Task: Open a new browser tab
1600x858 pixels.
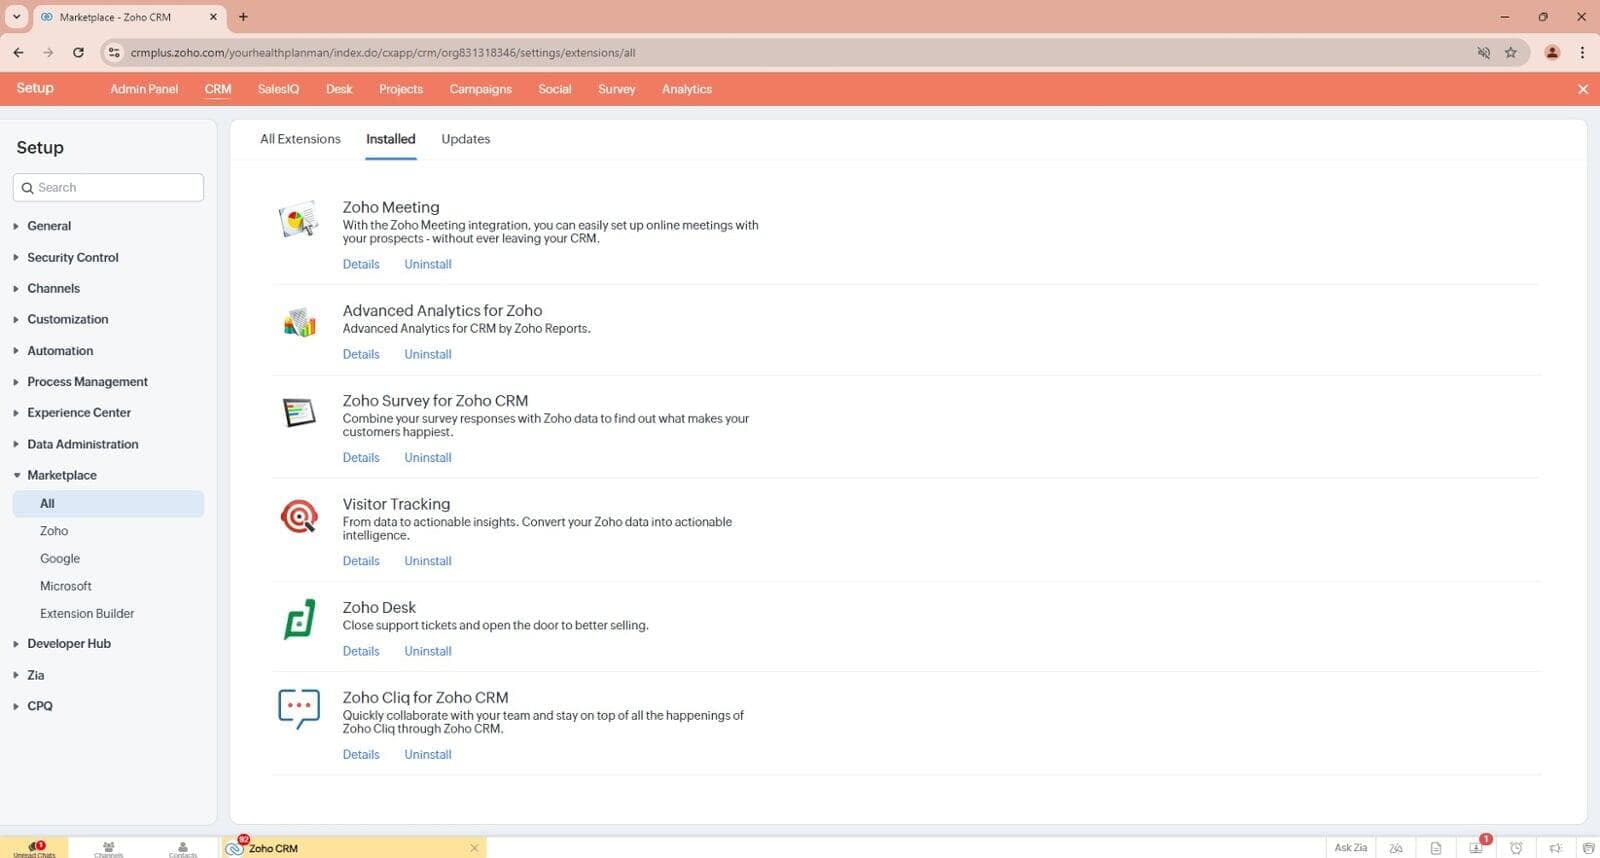Action: pyautogui.click(x=243, y=17)
